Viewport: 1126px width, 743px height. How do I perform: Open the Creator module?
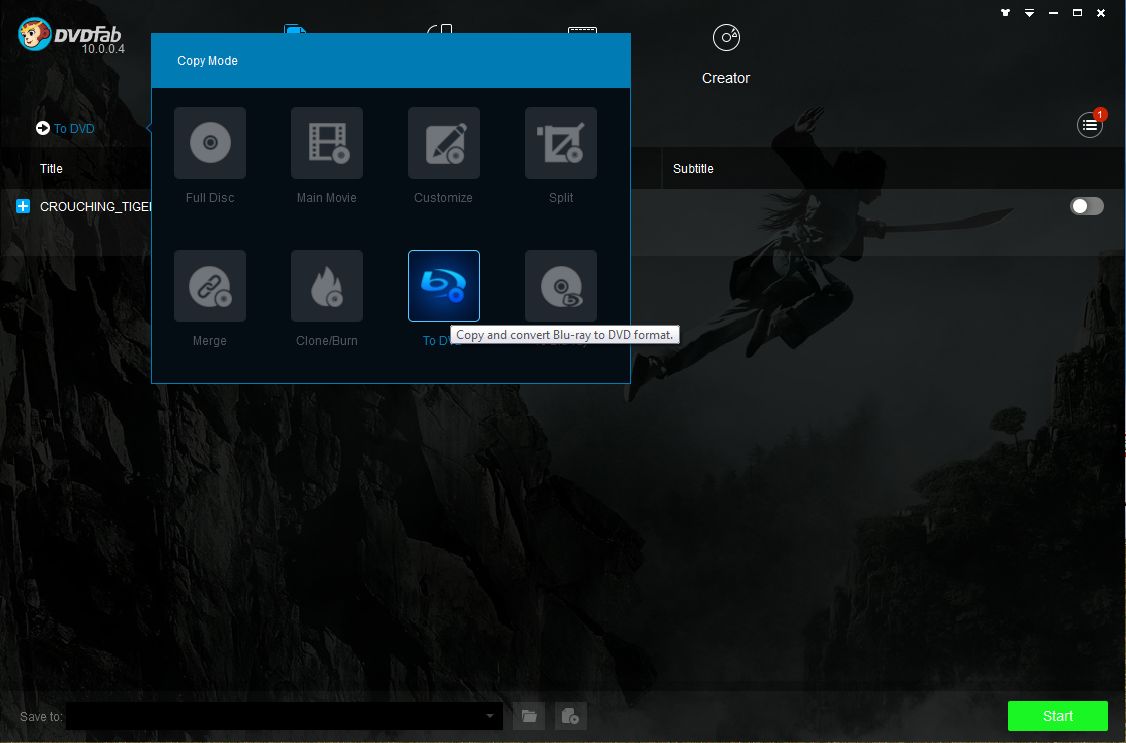click(x=726, y=55)
